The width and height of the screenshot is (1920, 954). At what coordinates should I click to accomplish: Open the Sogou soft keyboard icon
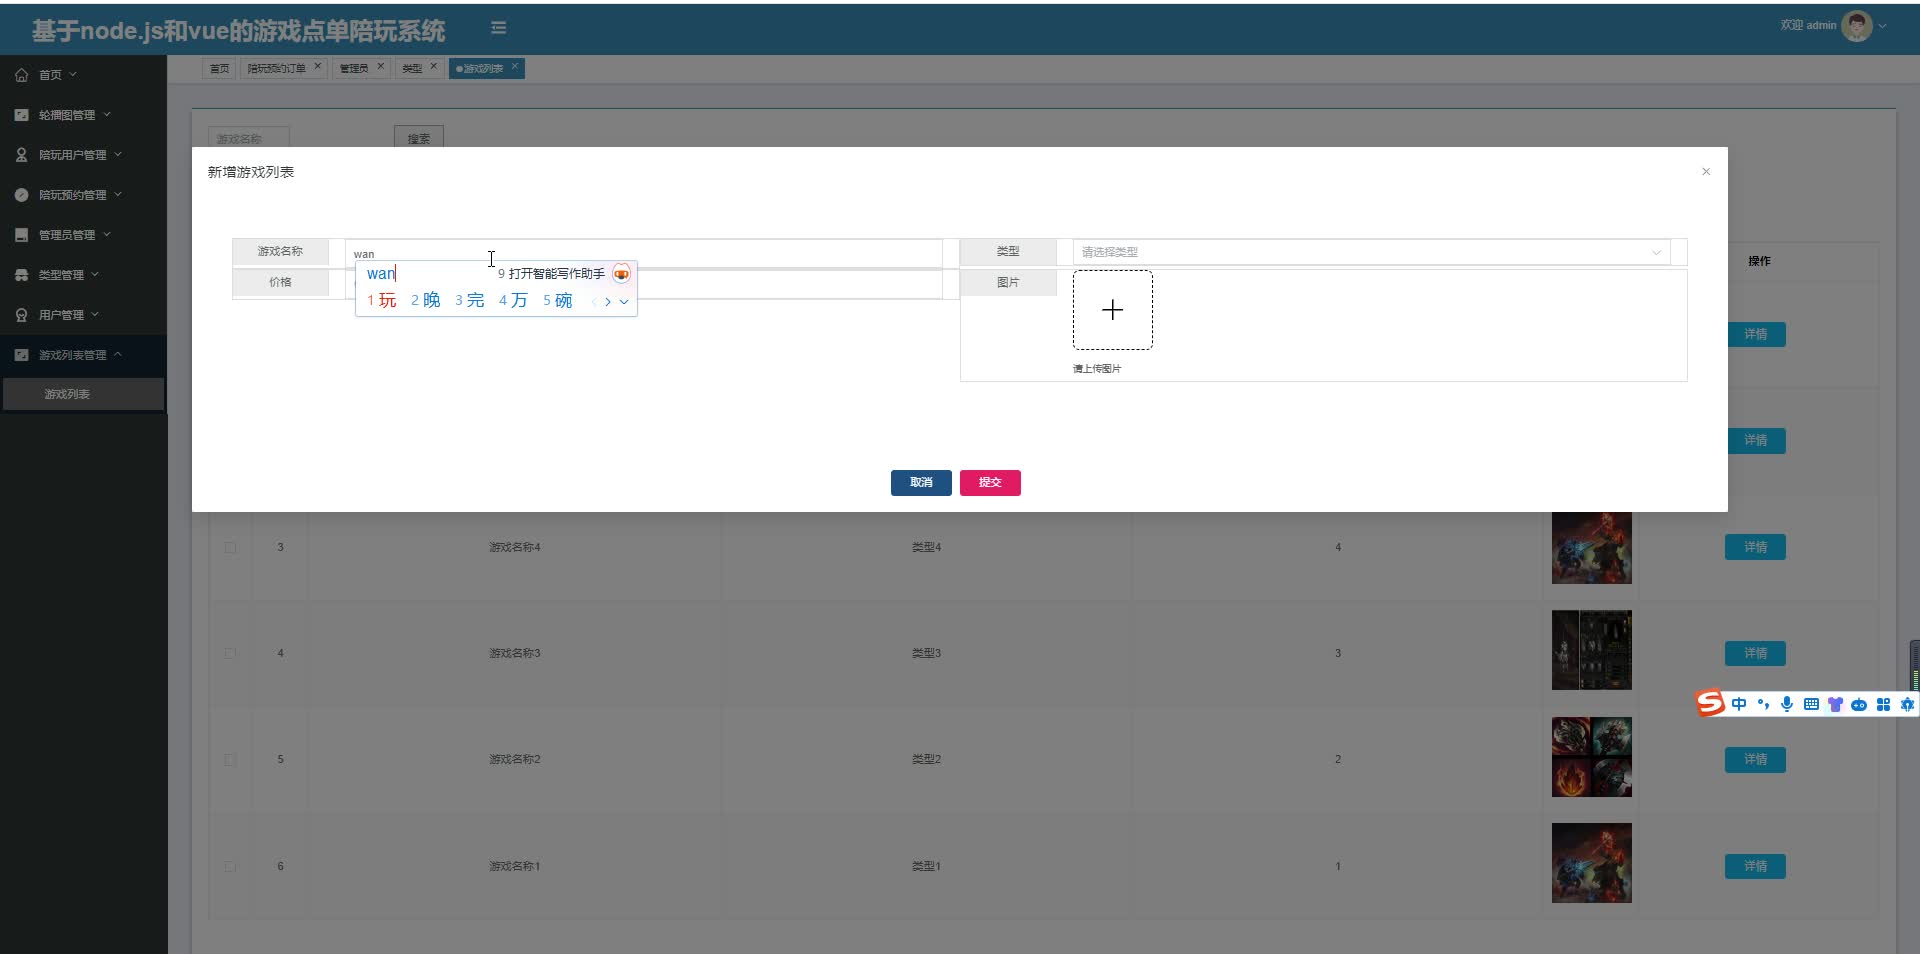[x=1811, y=704]
